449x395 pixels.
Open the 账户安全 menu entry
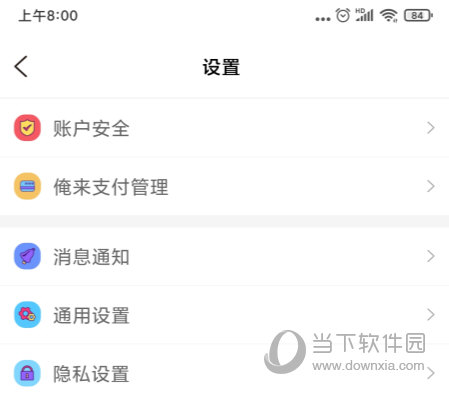[x=224, y=128]
